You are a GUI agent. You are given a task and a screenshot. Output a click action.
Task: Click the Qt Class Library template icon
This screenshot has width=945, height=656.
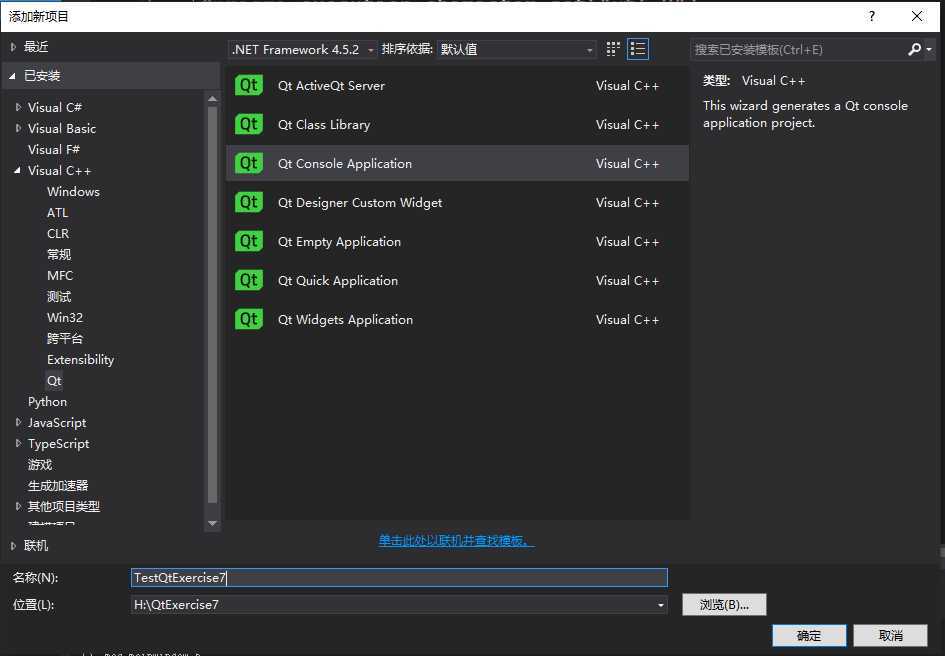[249, 124]
